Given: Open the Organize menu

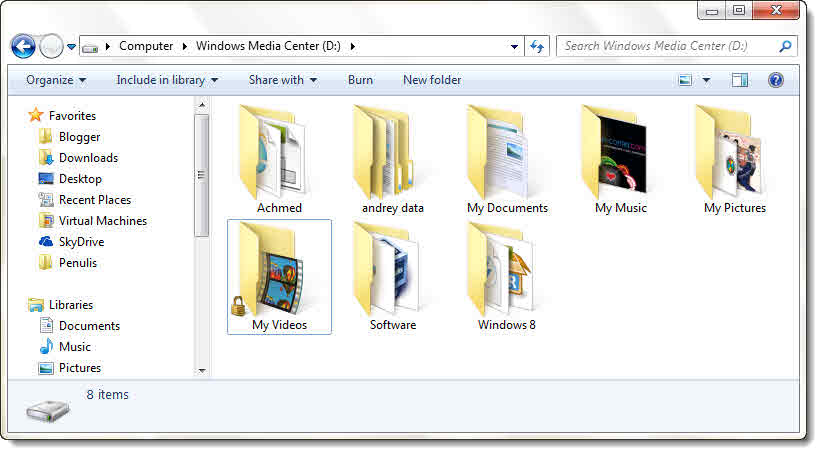Looking at the screenshot, I should (x=56, y=80).
